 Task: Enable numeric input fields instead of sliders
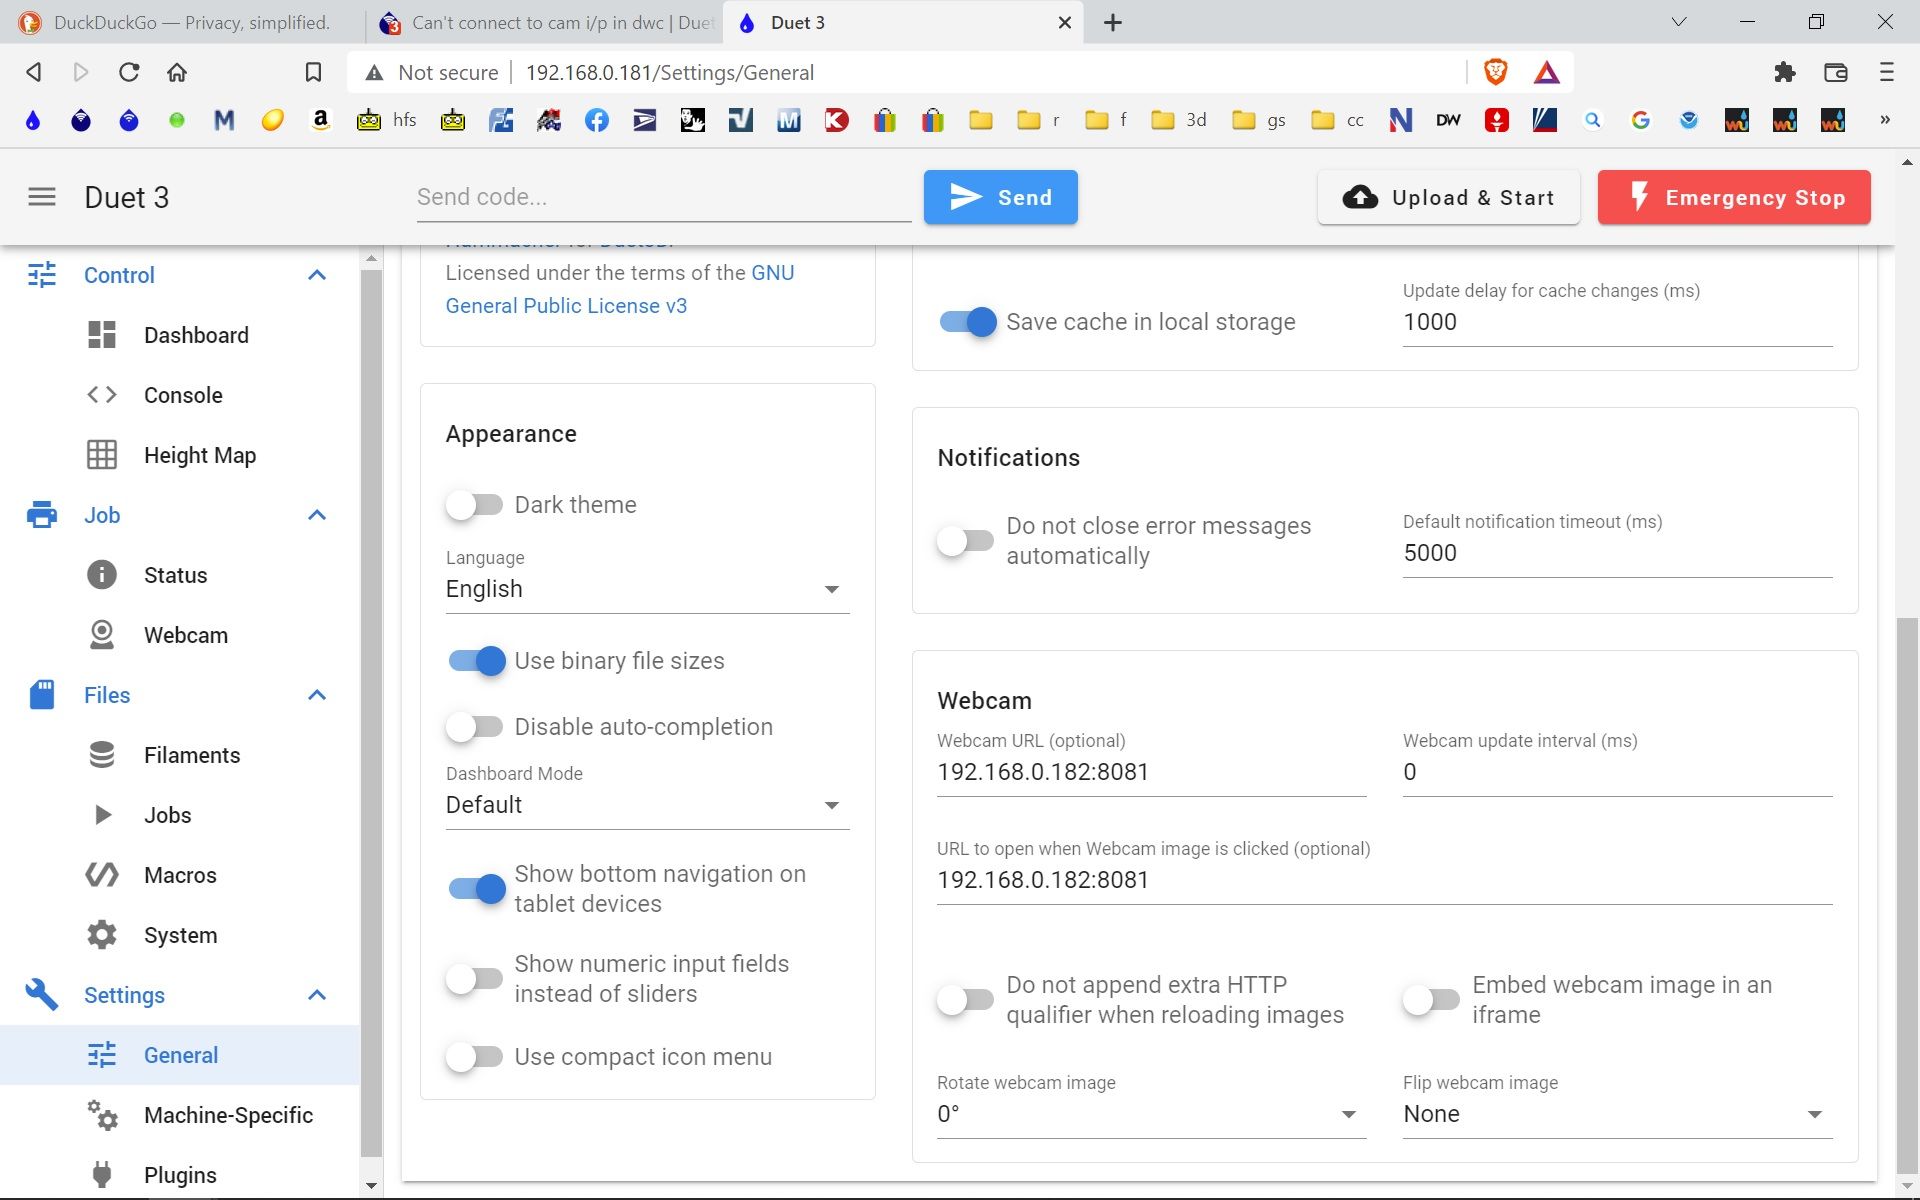pyautogui.click(x=474, y=979)
